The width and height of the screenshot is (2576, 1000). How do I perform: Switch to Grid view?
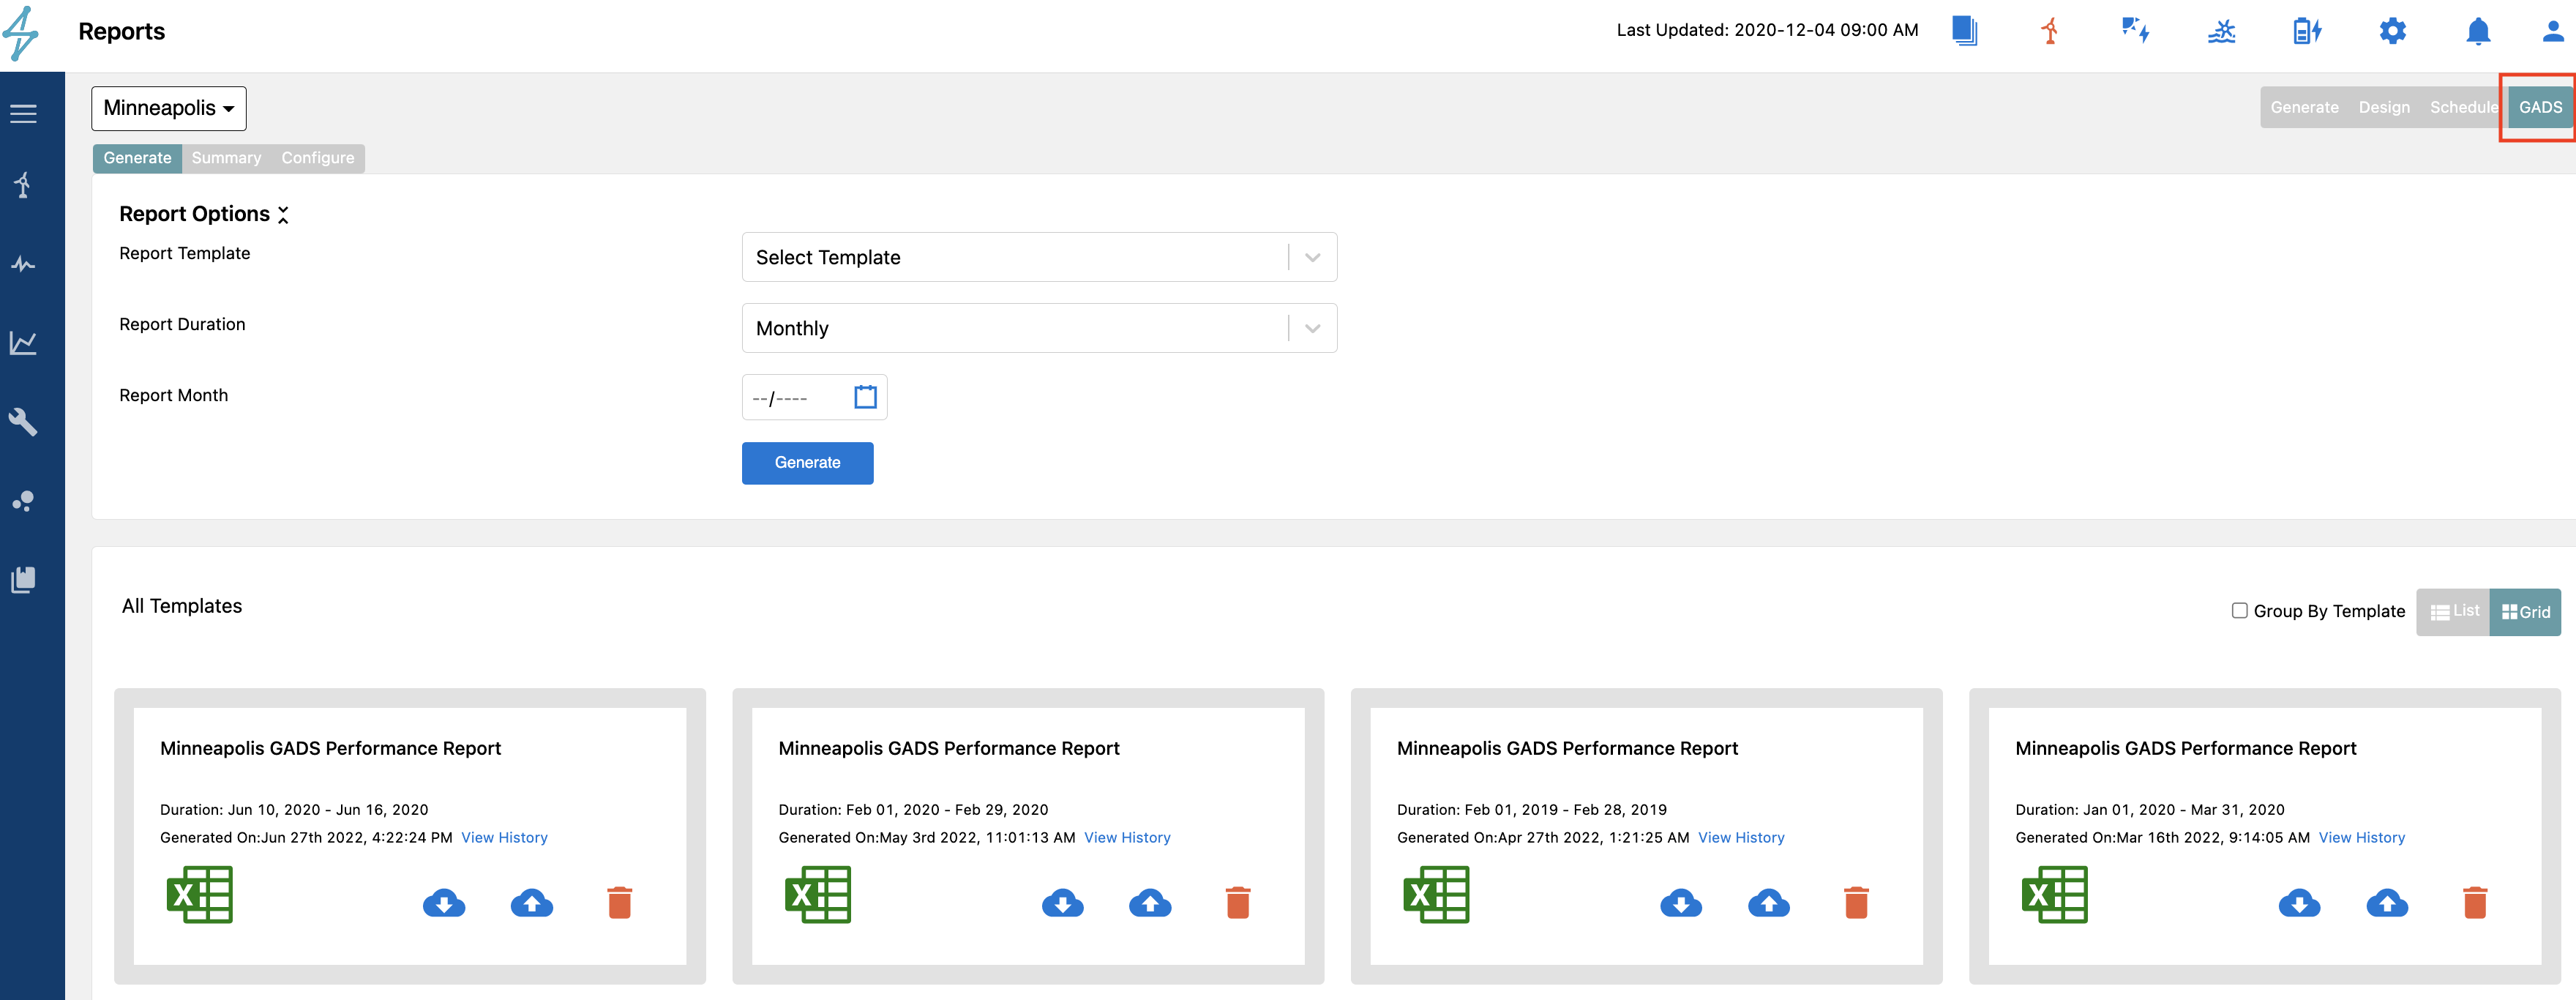click(x=2525, y=612)
